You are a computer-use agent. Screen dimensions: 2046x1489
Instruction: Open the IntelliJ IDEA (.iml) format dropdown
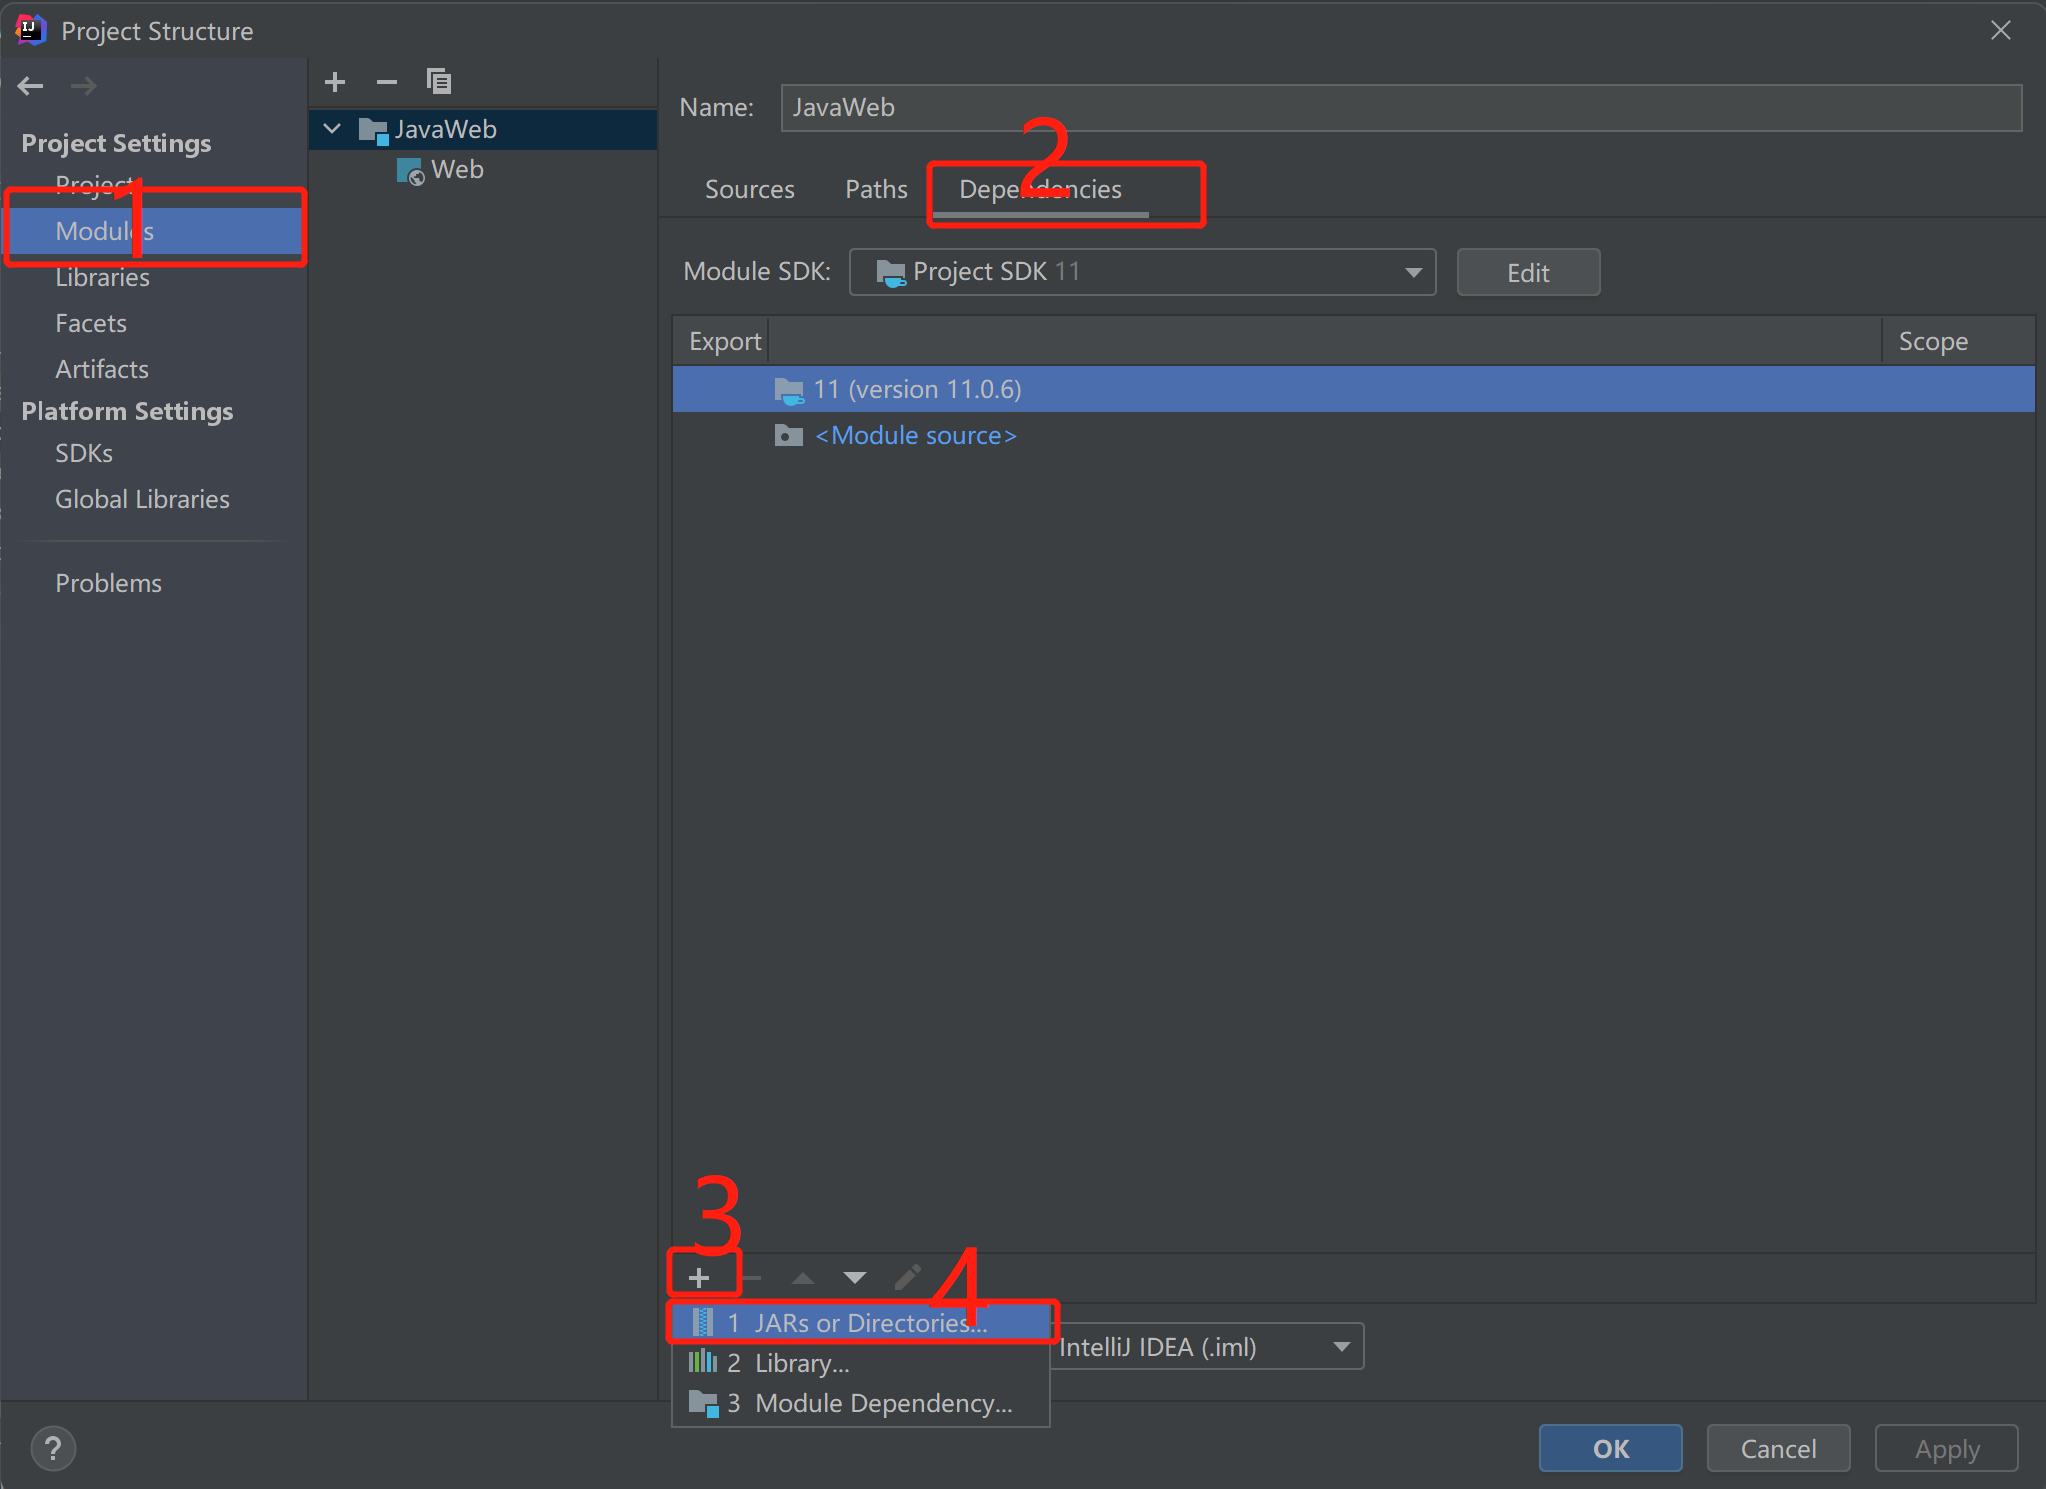point(1207,1347)
